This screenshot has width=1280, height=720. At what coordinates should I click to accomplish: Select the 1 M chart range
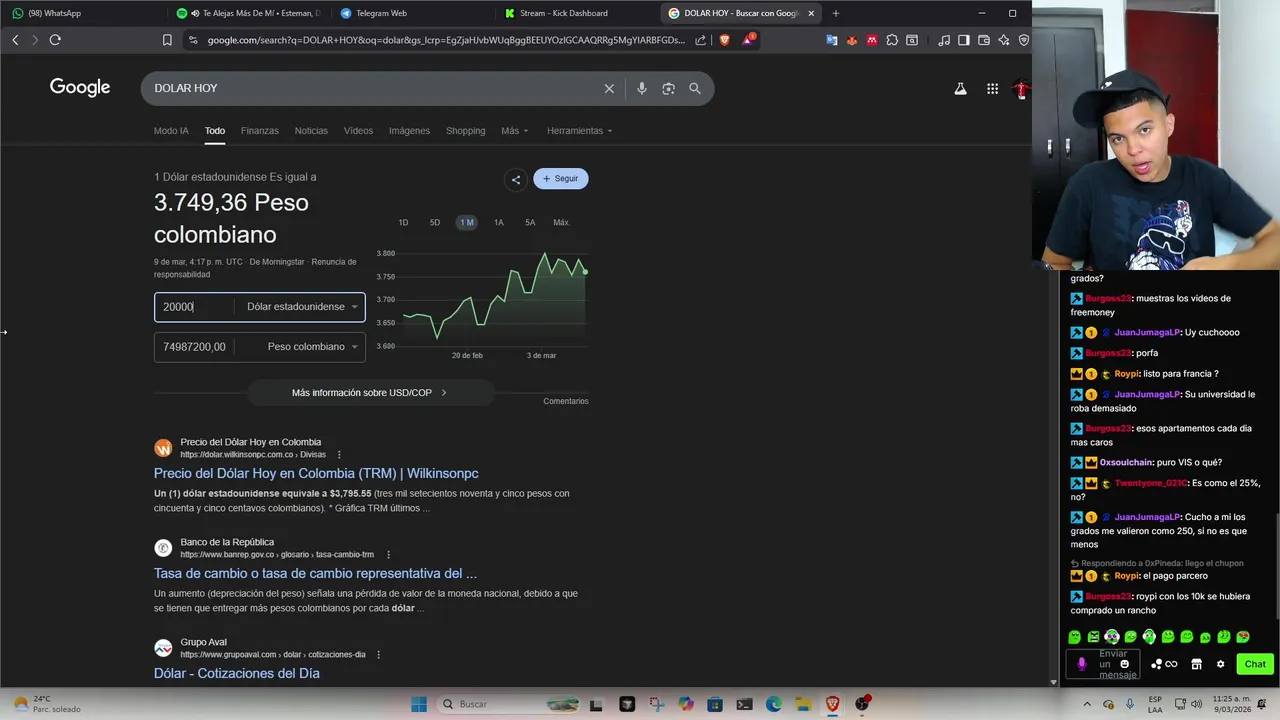(x=466, y=223)
